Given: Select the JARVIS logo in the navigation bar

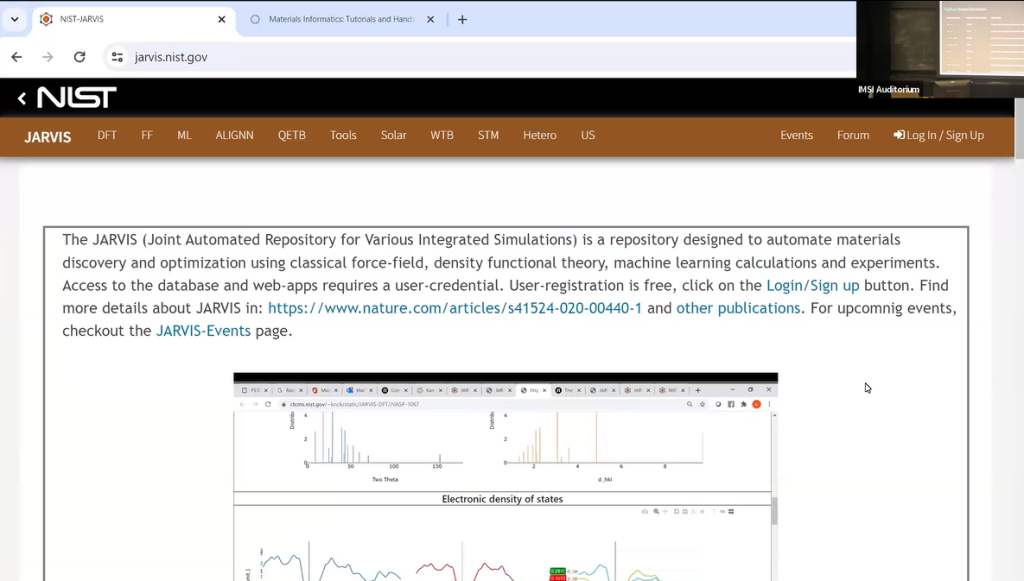Looking at the screenshot, I should (x=46, y=135).
